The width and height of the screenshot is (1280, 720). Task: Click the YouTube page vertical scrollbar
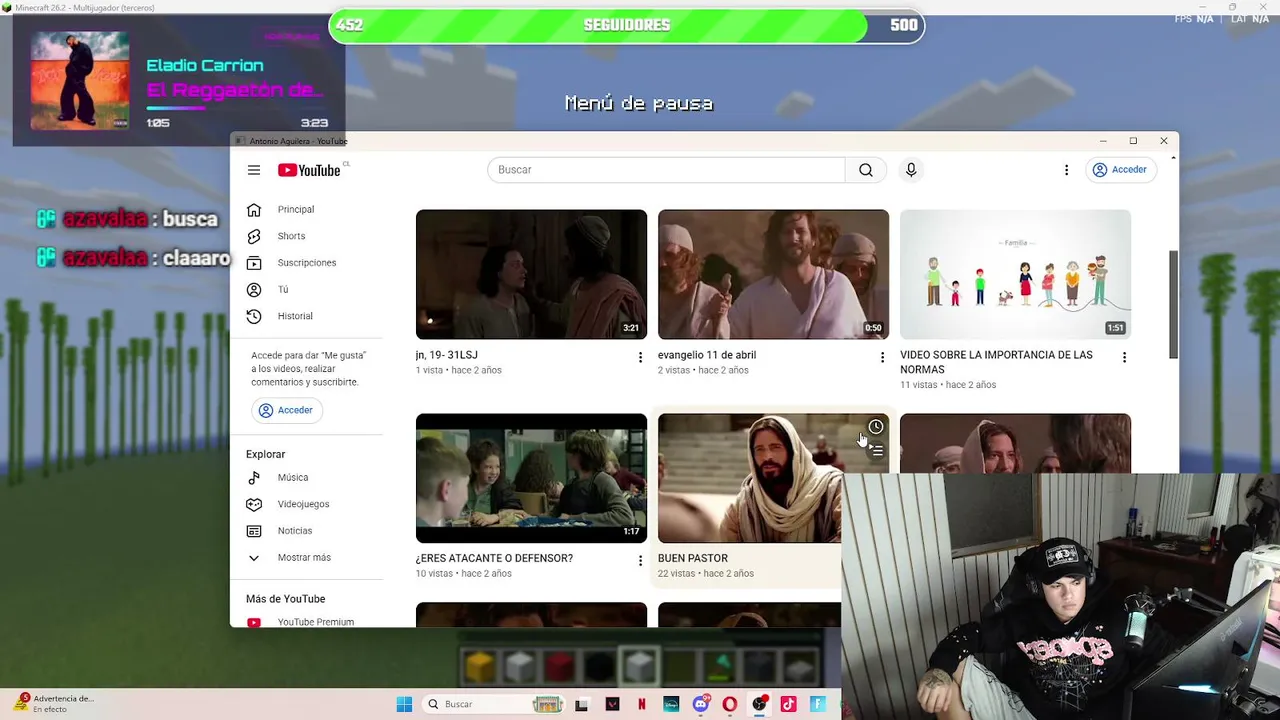pyautogui.click(x=1173, y=304)
